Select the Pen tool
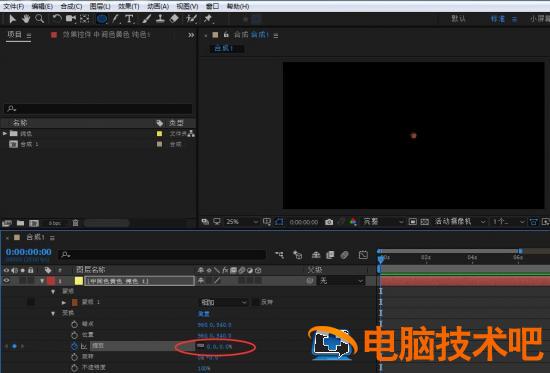 pos(115,19)
